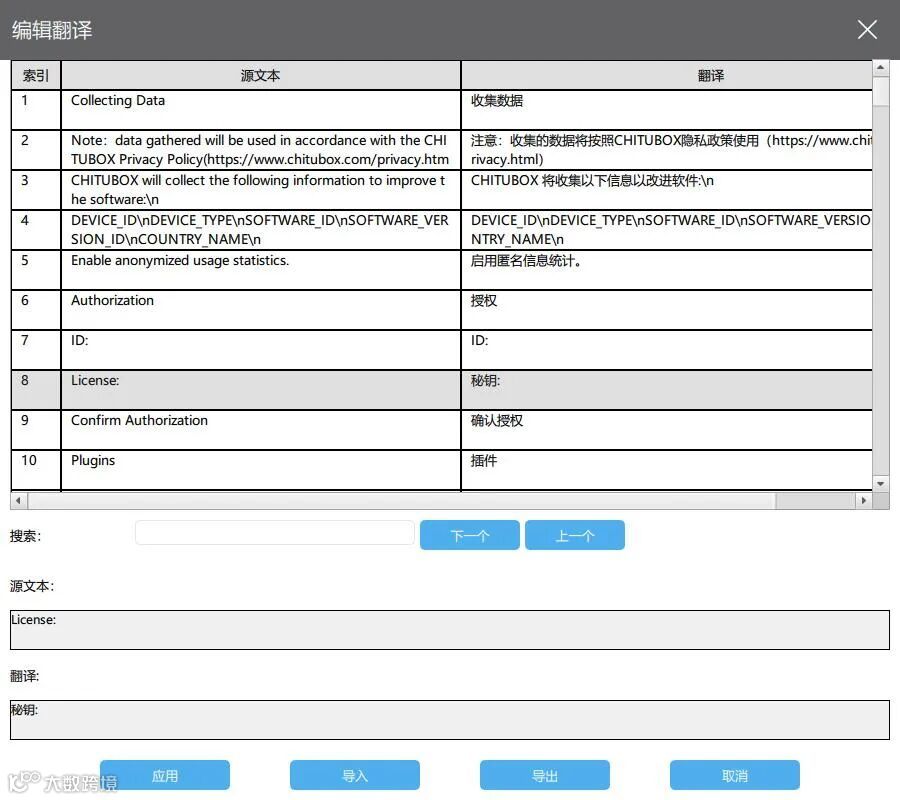Select source cell "Confirm Authorization"
This screenshot has width=900, height=800.
(x=261, y=430)
